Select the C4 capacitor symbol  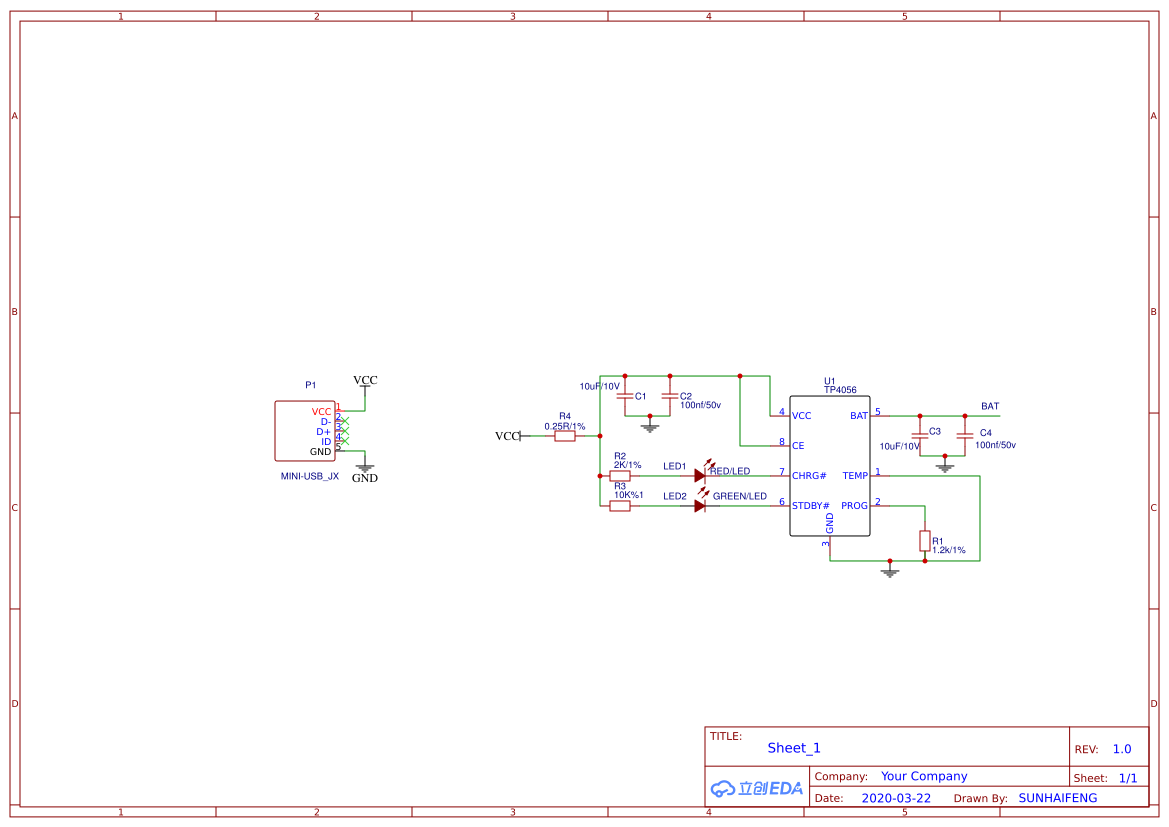click(965, 436)
